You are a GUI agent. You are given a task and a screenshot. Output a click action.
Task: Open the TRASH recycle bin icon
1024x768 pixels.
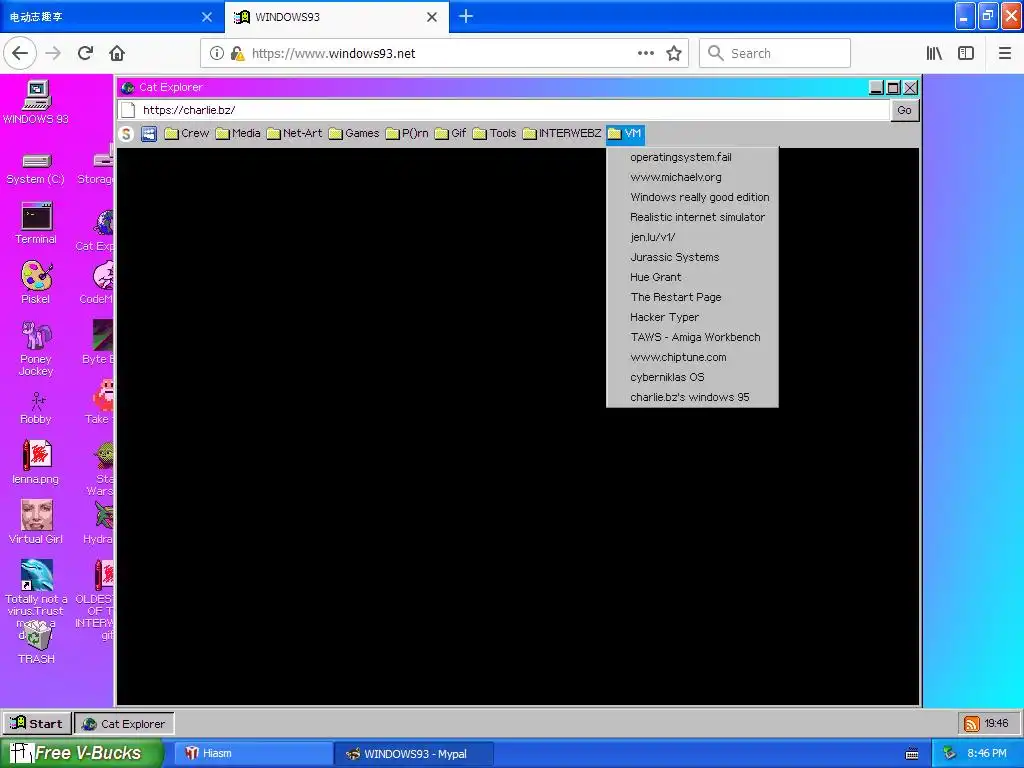point(36,643)
